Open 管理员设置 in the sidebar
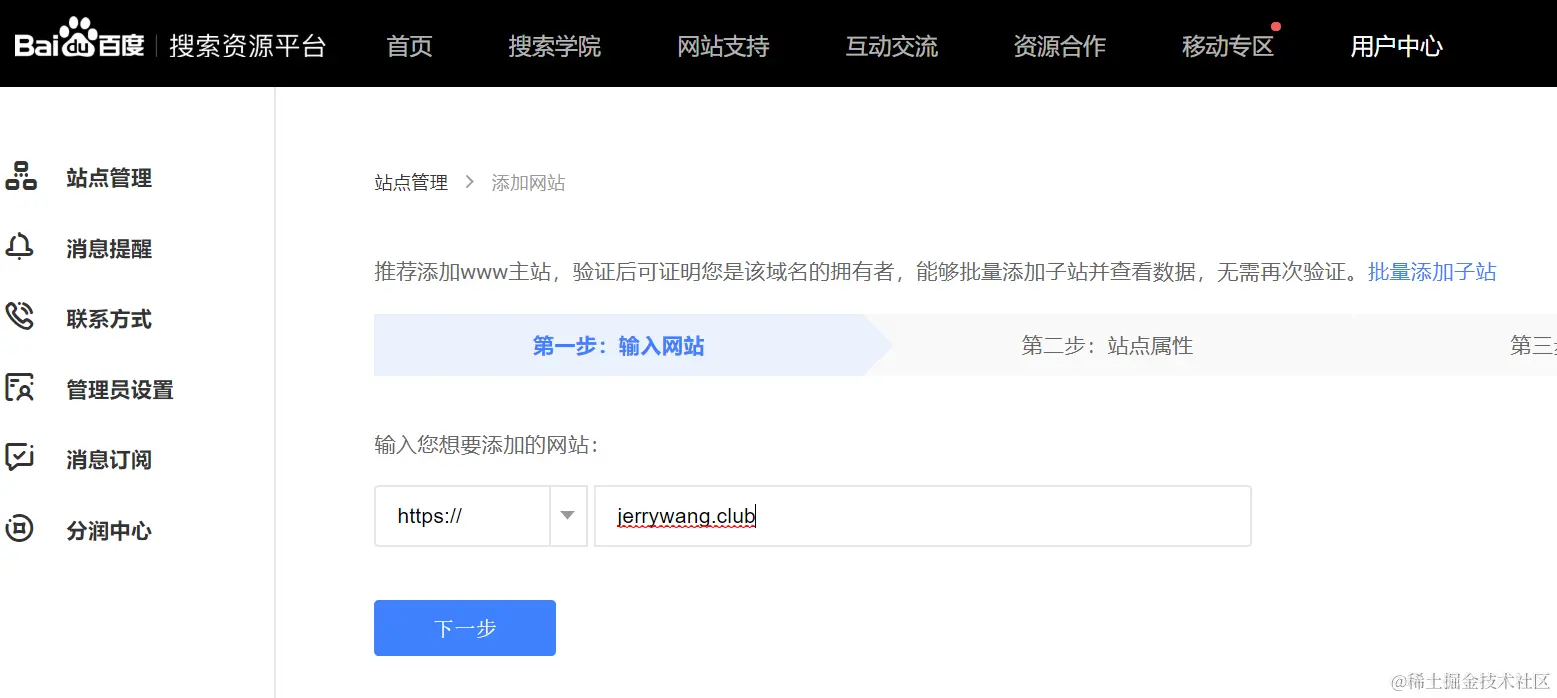The image size is (1557, 698). [x=120, y=390]
